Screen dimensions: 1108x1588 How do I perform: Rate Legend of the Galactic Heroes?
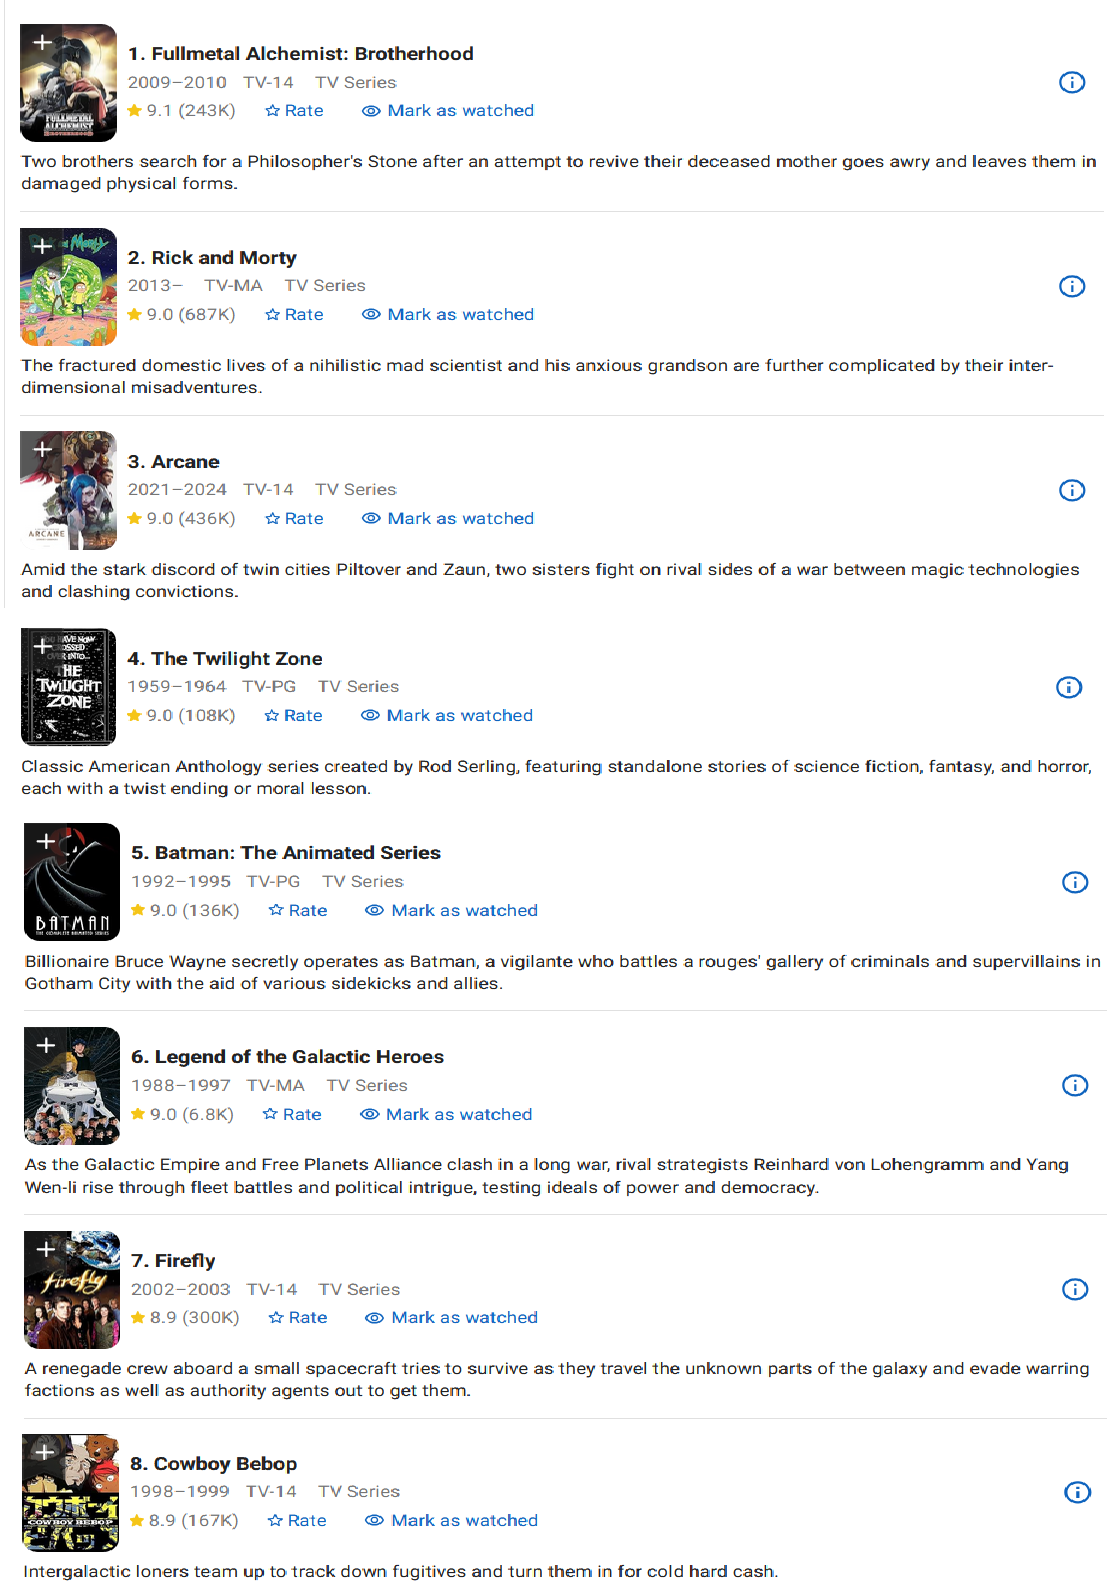(x=292, y=1115)
